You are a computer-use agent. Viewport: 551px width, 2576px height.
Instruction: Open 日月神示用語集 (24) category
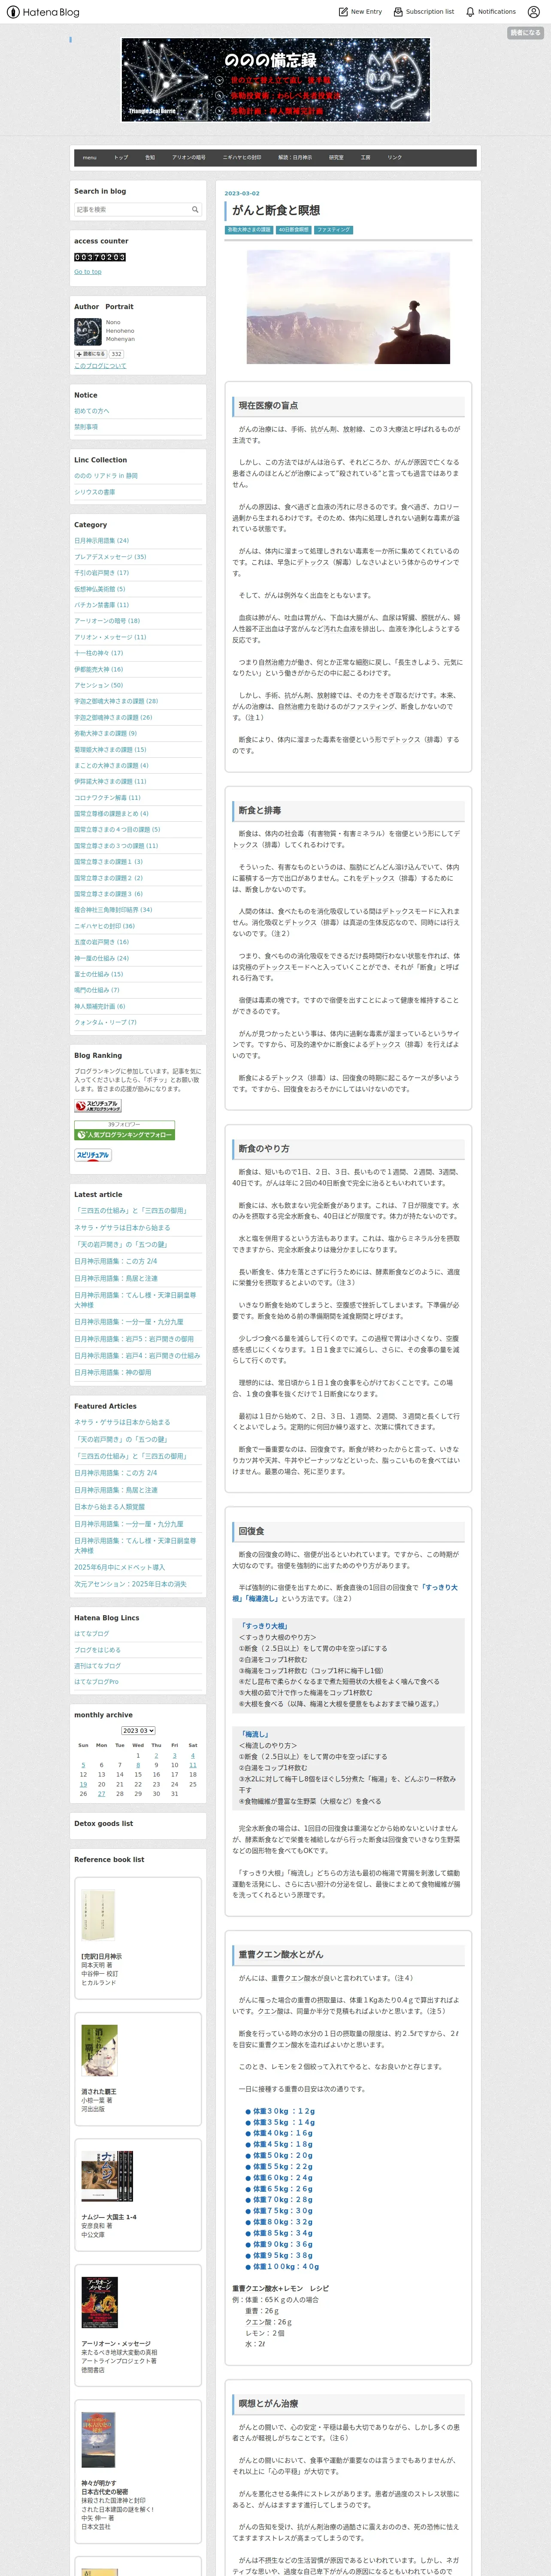tap(101, 541)
